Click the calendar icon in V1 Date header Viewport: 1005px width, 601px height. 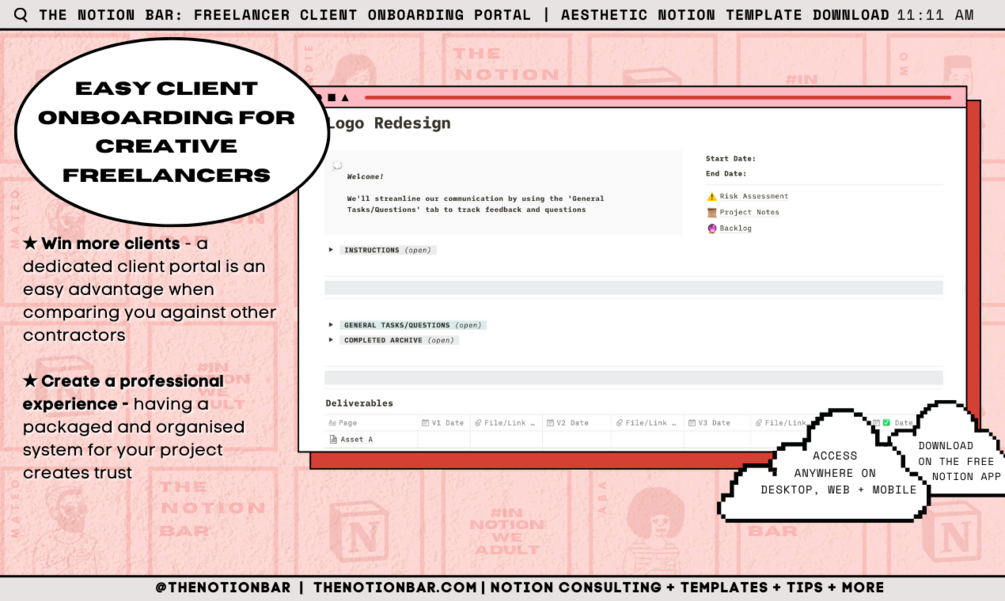[x=425, y=423]
